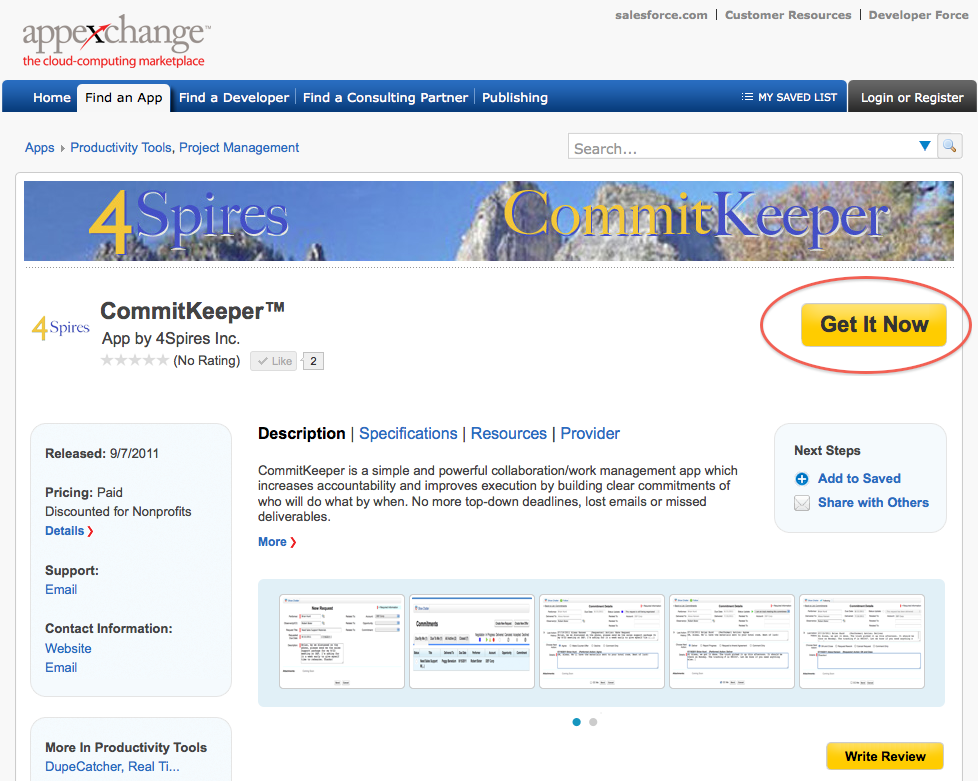Toggle the Like button for CommitKeeper

273,360
